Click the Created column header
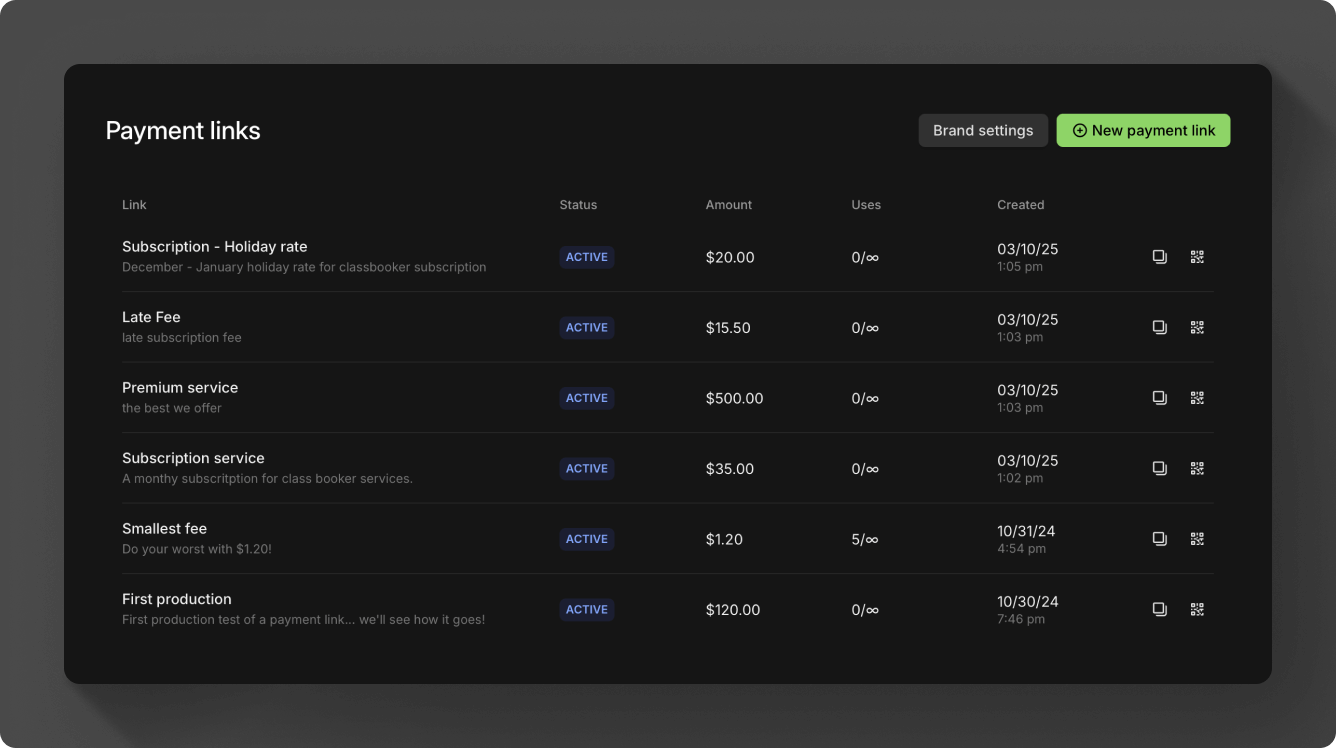The image size is (1336, 748). pyautogui.click(x=1020, y=204)
